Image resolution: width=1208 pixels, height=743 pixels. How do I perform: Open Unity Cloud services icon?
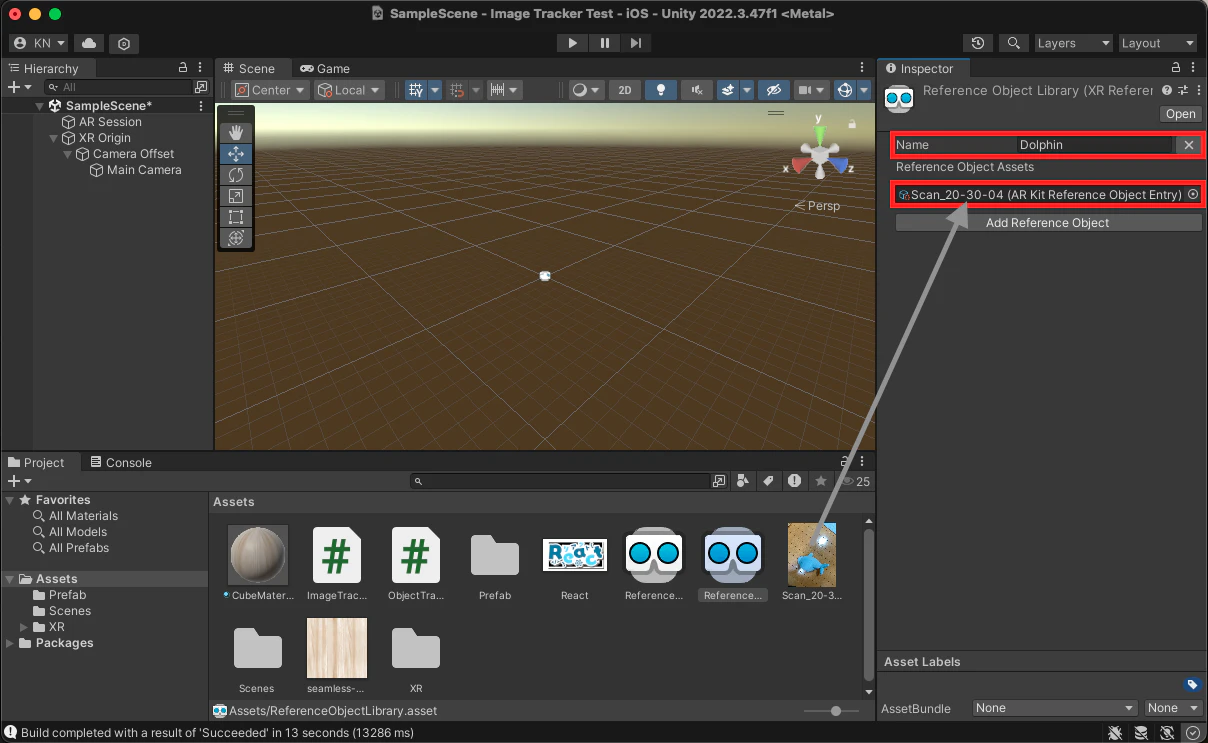click(x=90, y=43)
